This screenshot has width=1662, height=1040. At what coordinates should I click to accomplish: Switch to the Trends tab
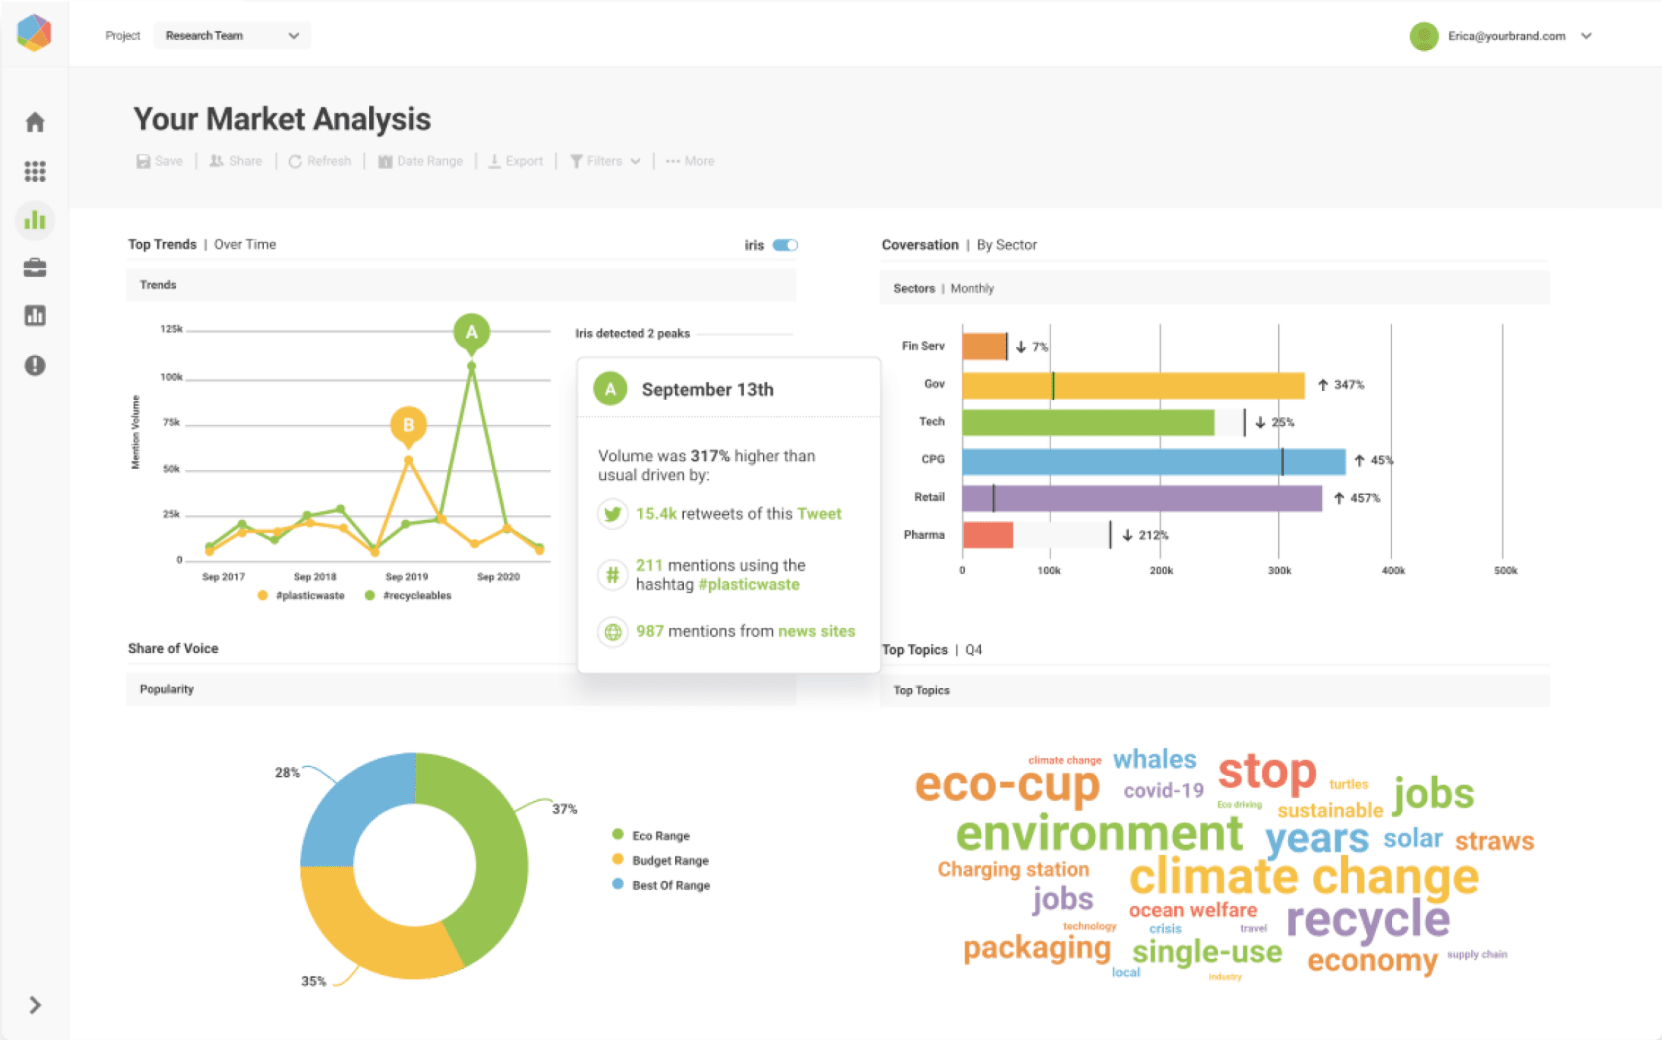click(x=157, y=285)
